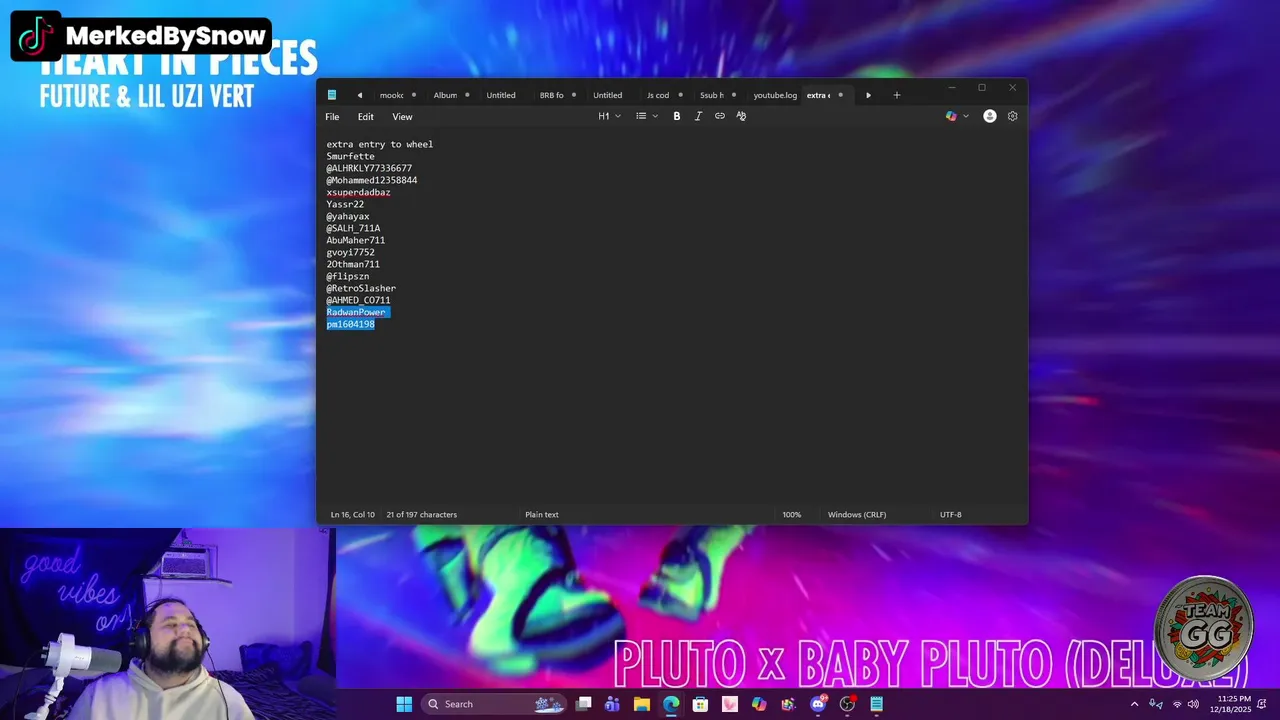Click the line 'extra entry to wheel'

[380, 144]
